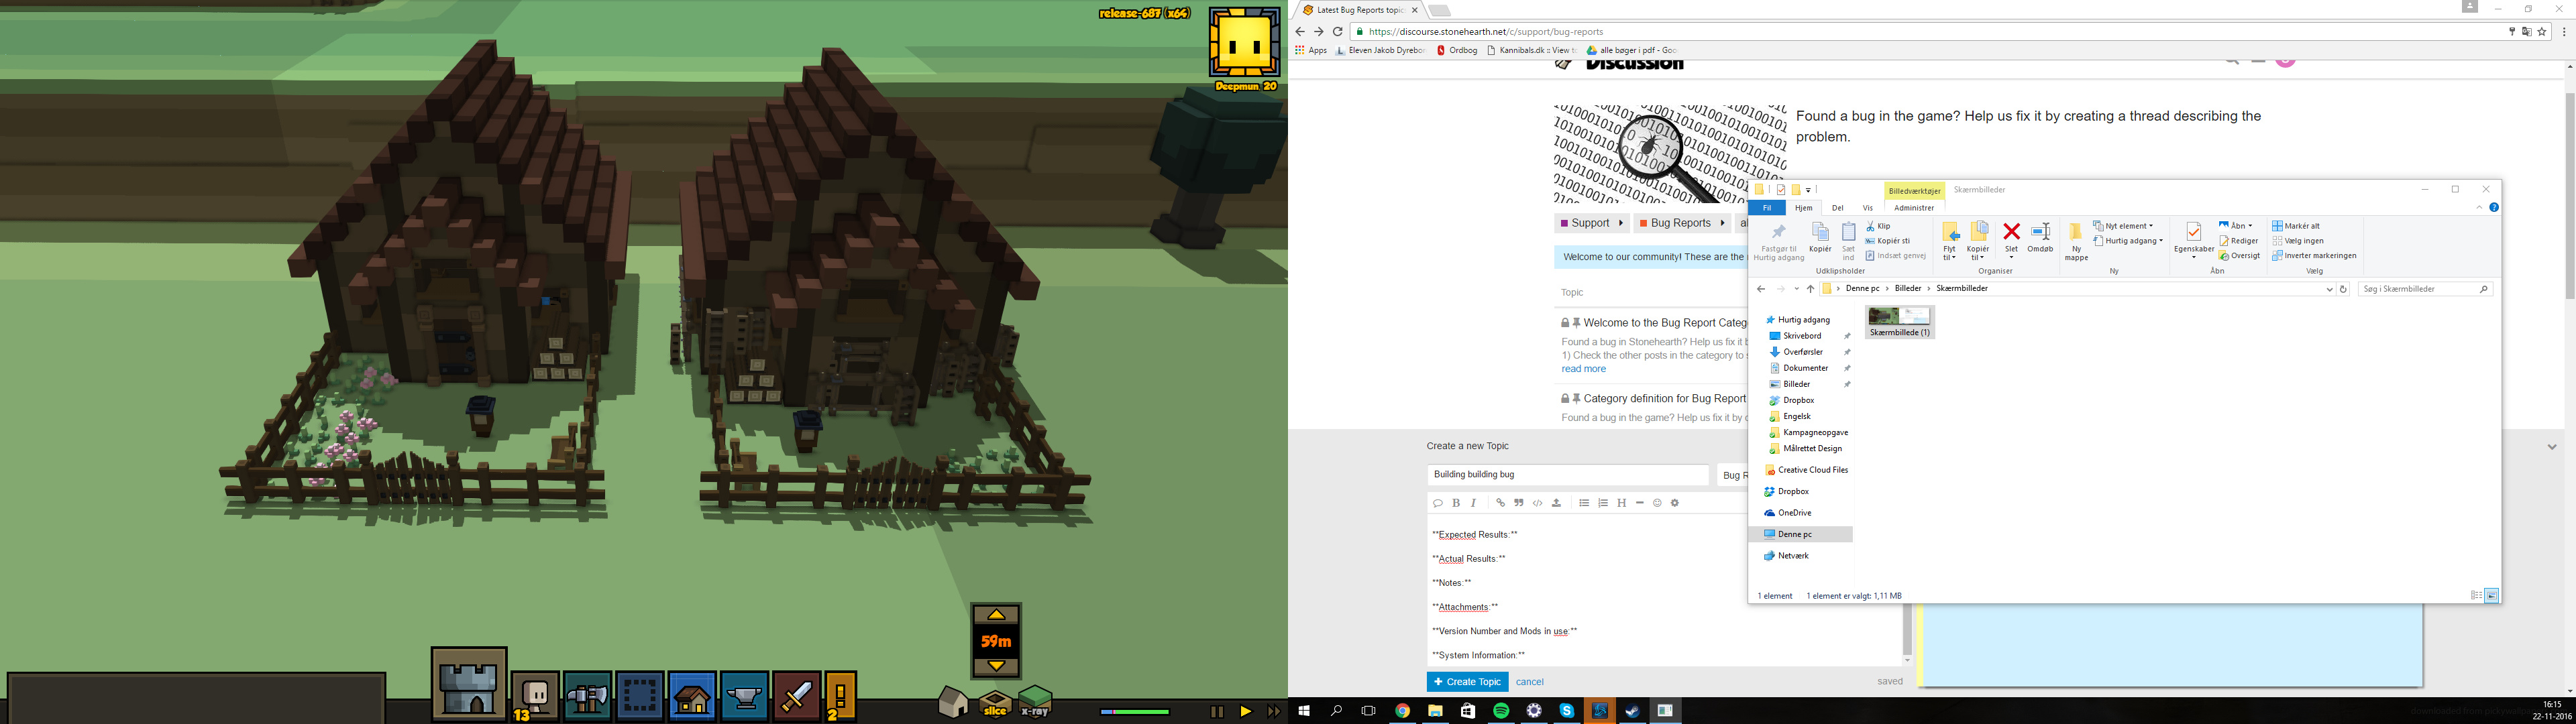Toggle slice view mode
The image size is (2576, 724).
(x=995, y=704)
